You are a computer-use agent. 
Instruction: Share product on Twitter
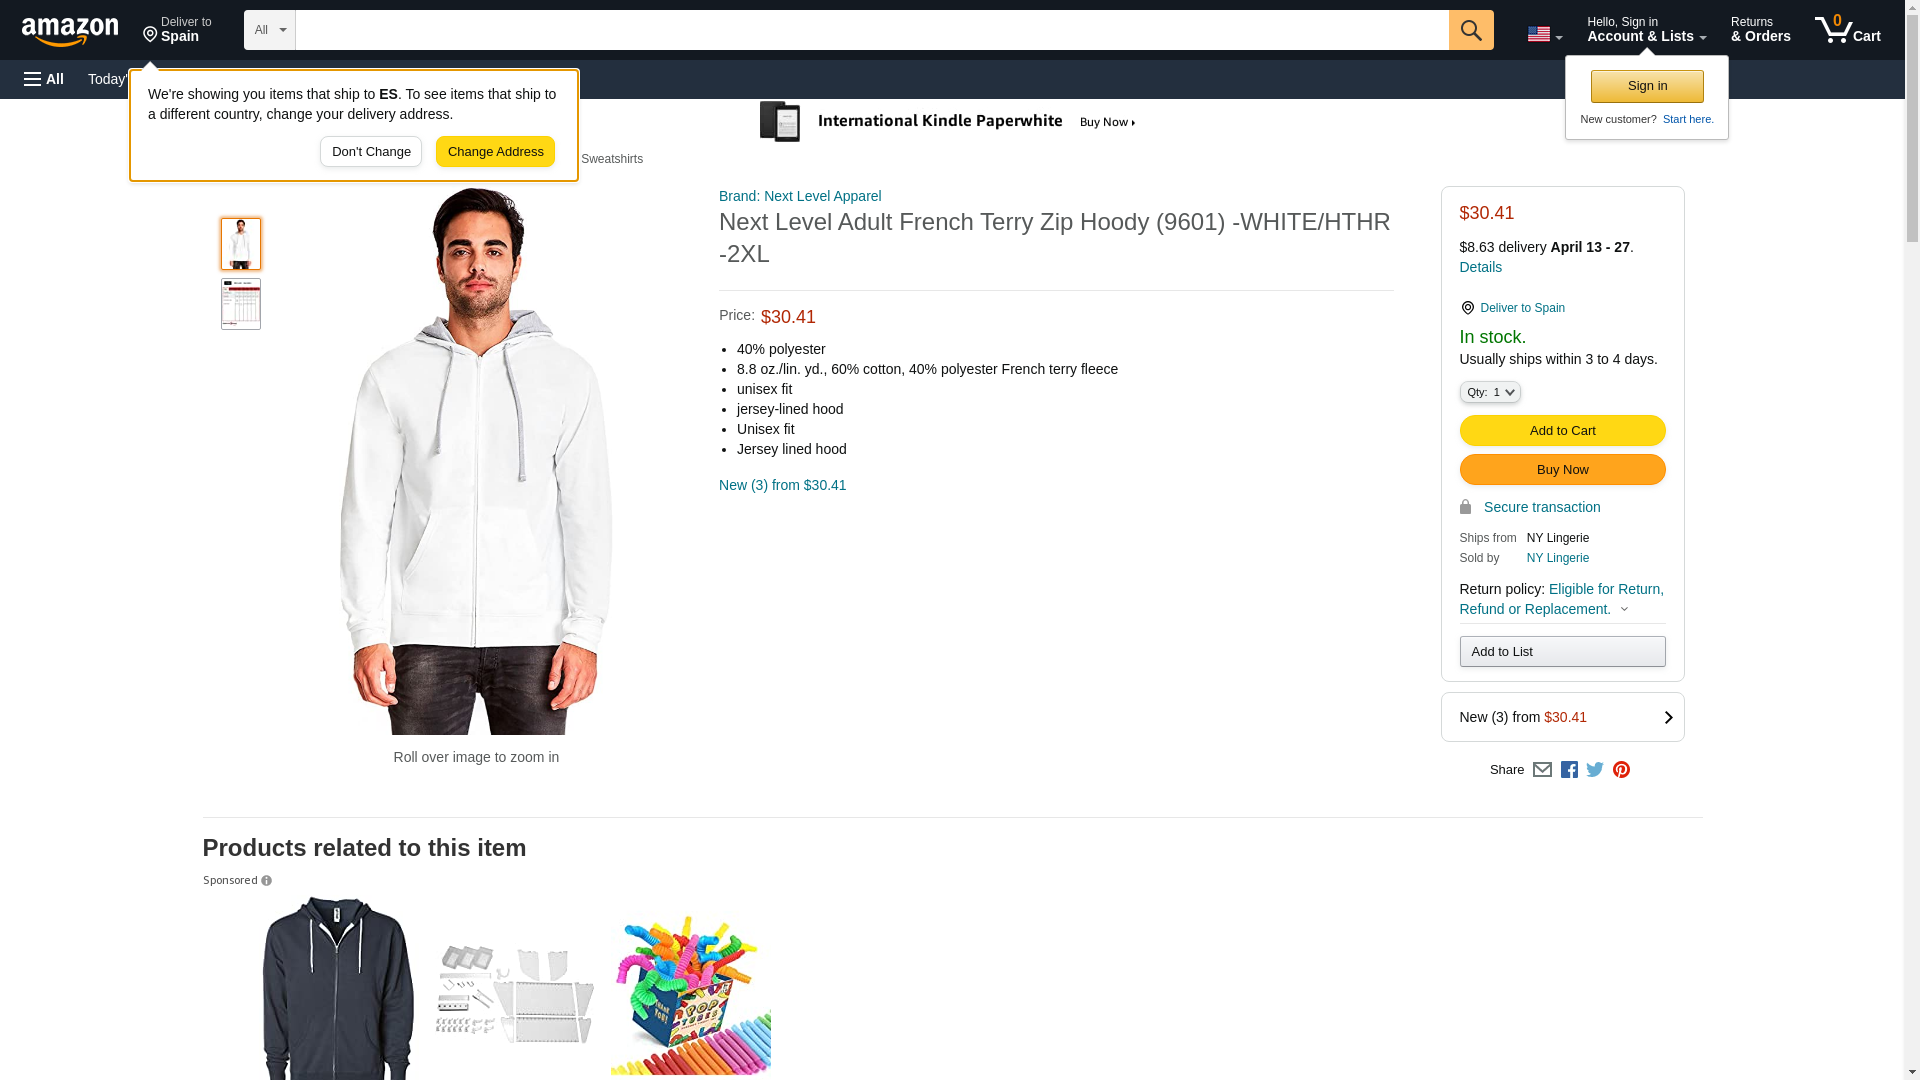point(1595,770)
